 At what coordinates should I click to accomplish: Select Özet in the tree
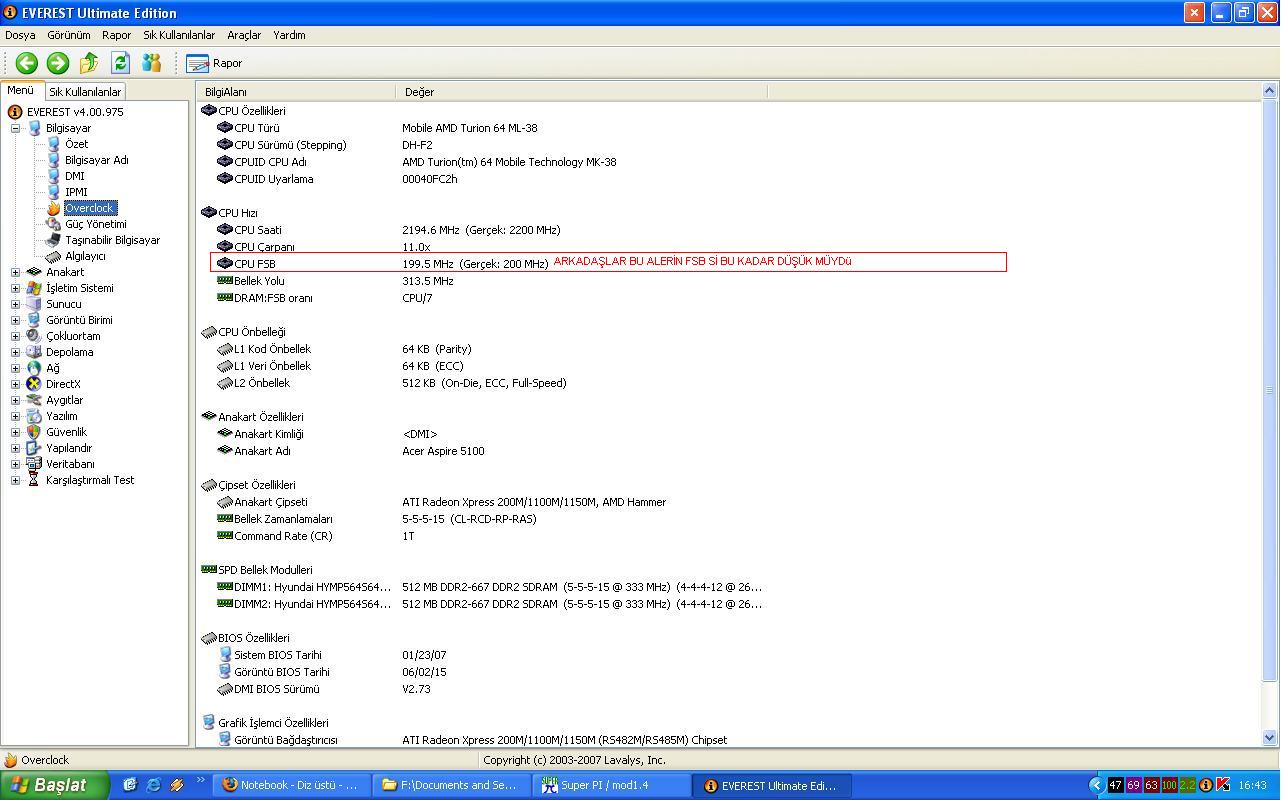(x=76, y=144)
